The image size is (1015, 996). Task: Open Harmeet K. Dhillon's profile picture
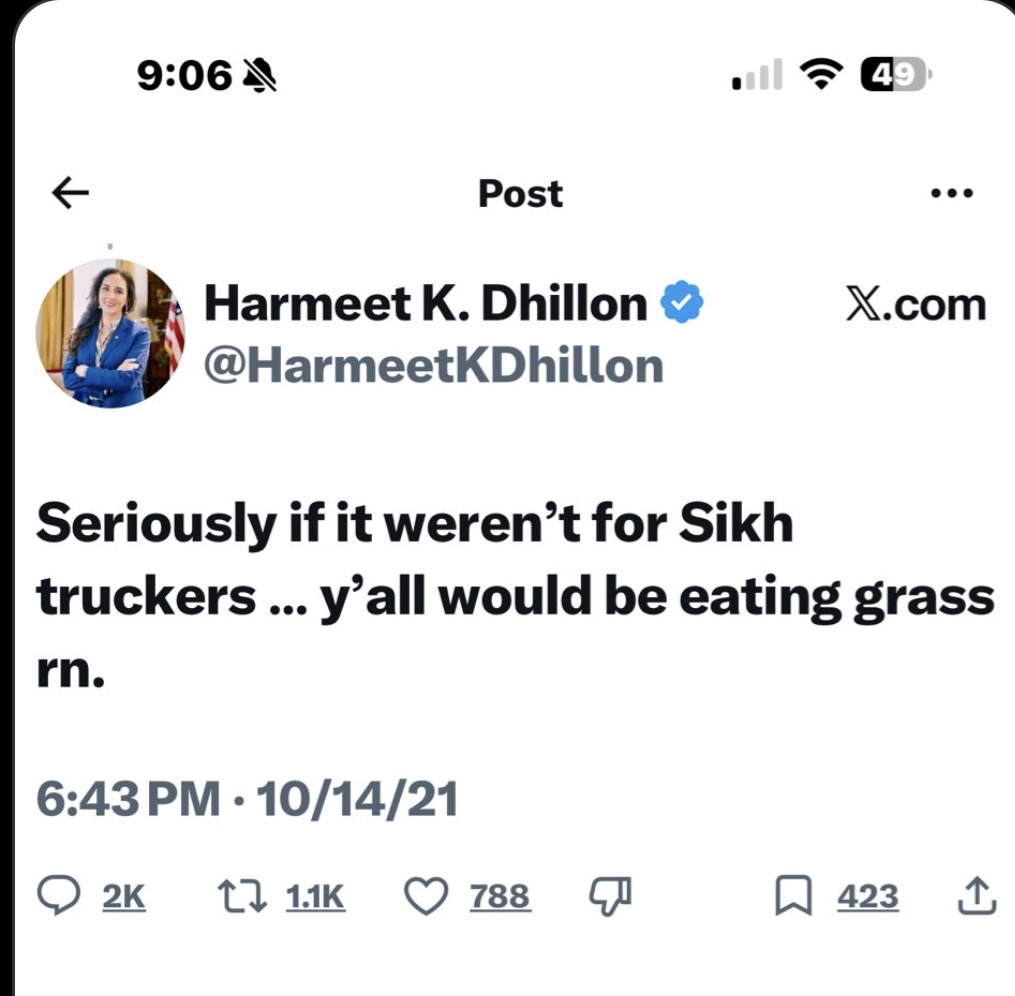tap(110, 333)
